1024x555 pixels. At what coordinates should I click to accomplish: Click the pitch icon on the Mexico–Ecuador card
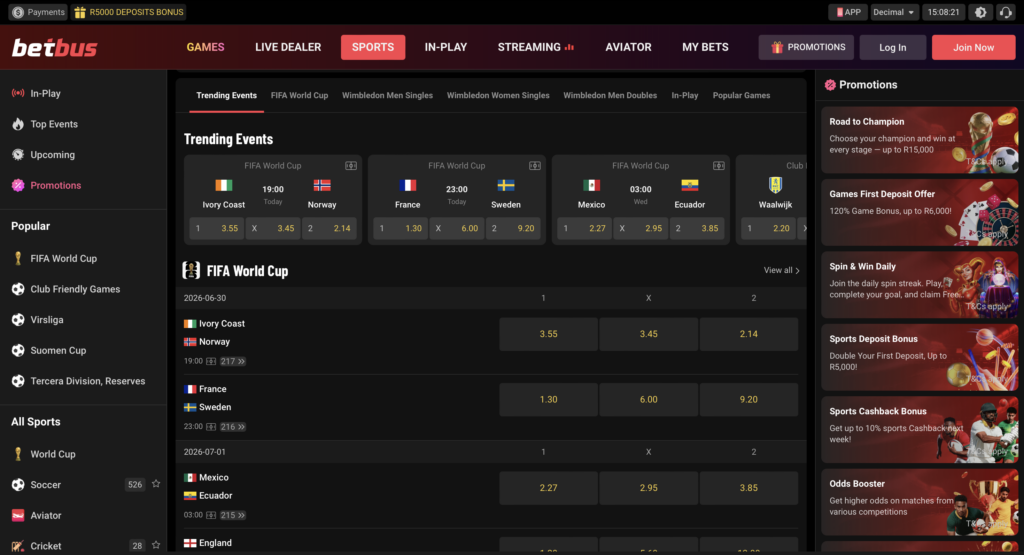[x=718, y=166]
